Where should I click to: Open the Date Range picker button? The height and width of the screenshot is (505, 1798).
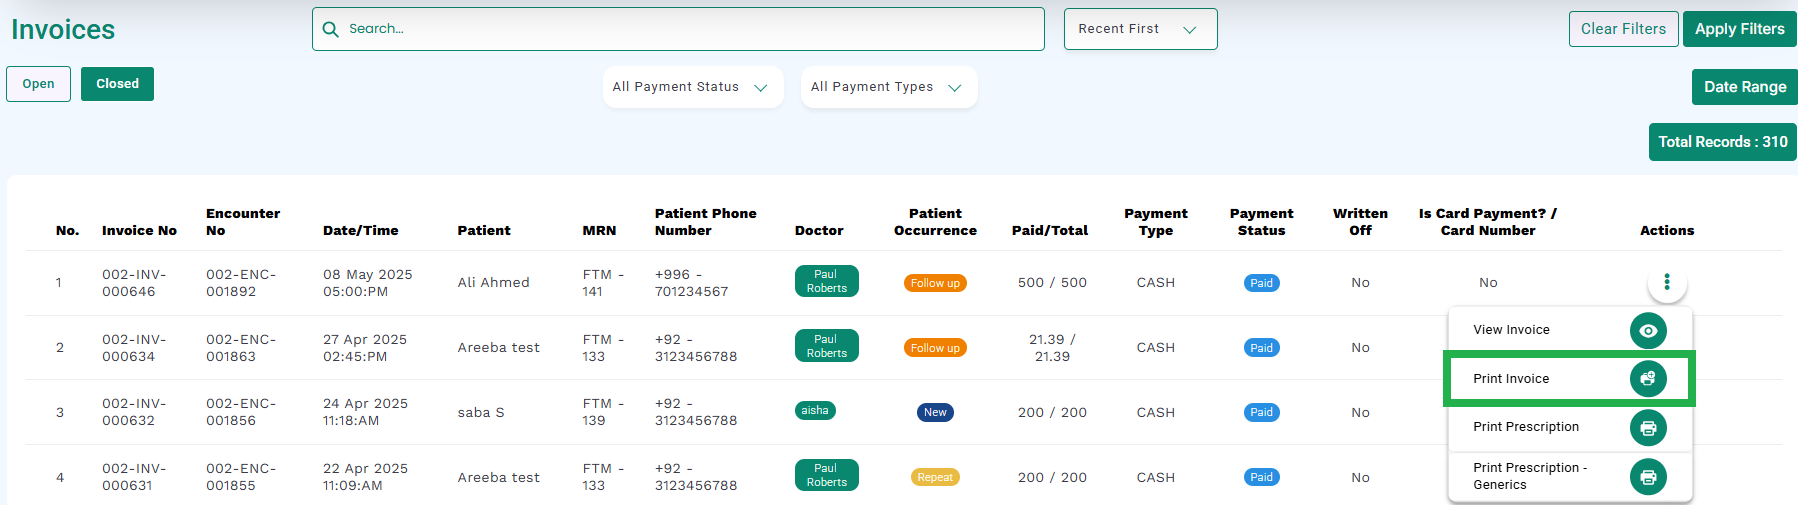pyautogui.click(x=1744, y=87)
